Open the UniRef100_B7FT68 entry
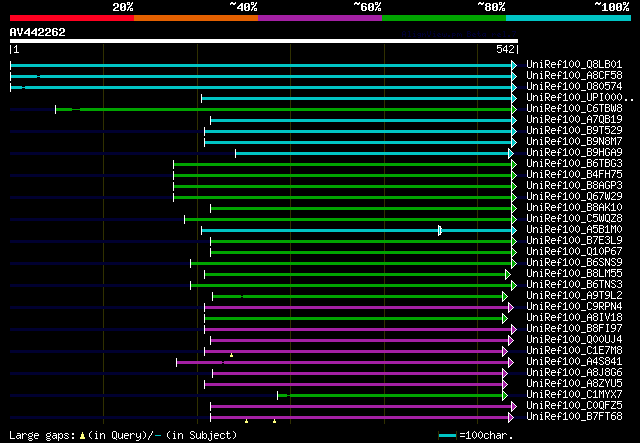This screenshot has width=640, height=443. click(574, 417)
